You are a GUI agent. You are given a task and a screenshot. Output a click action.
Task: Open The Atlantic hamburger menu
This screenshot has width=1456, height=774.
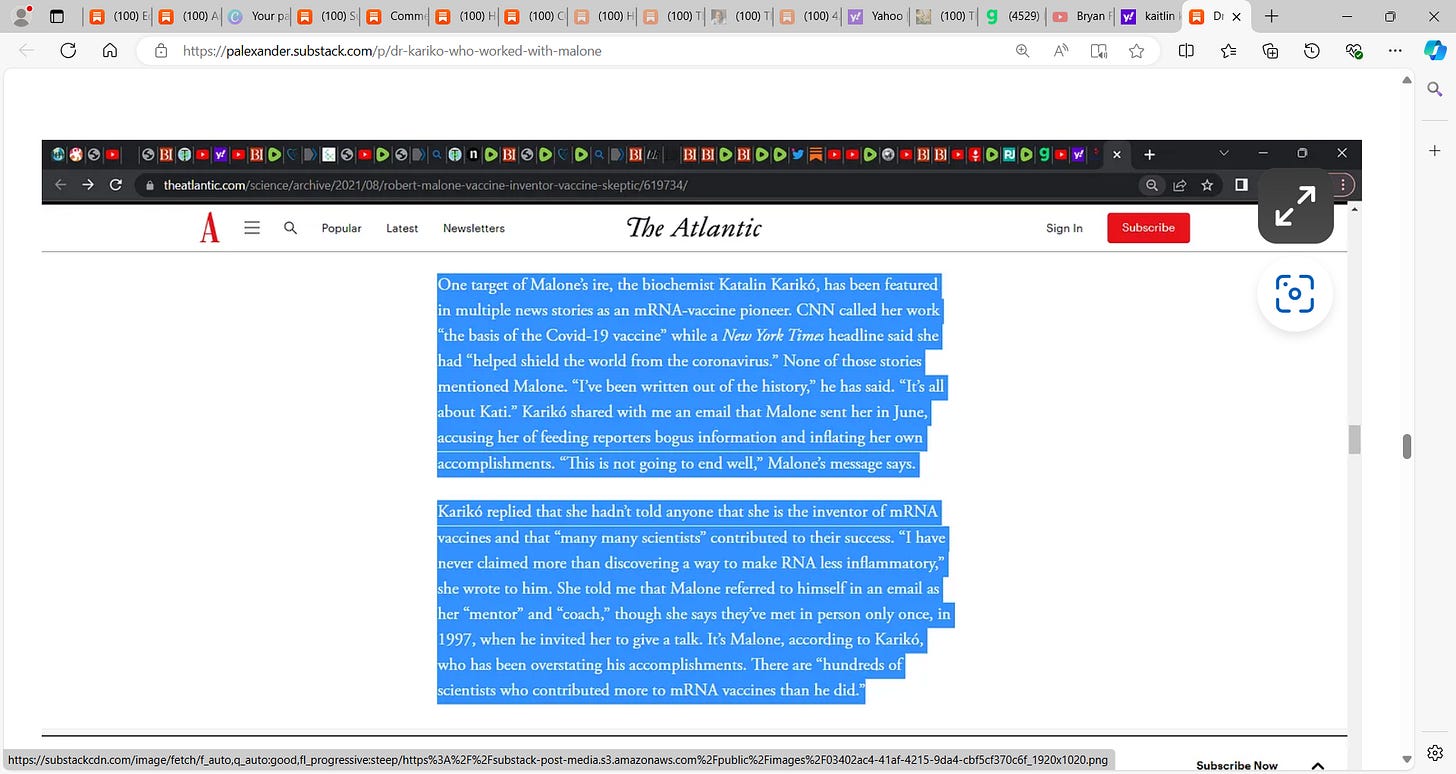coord(252,228)
